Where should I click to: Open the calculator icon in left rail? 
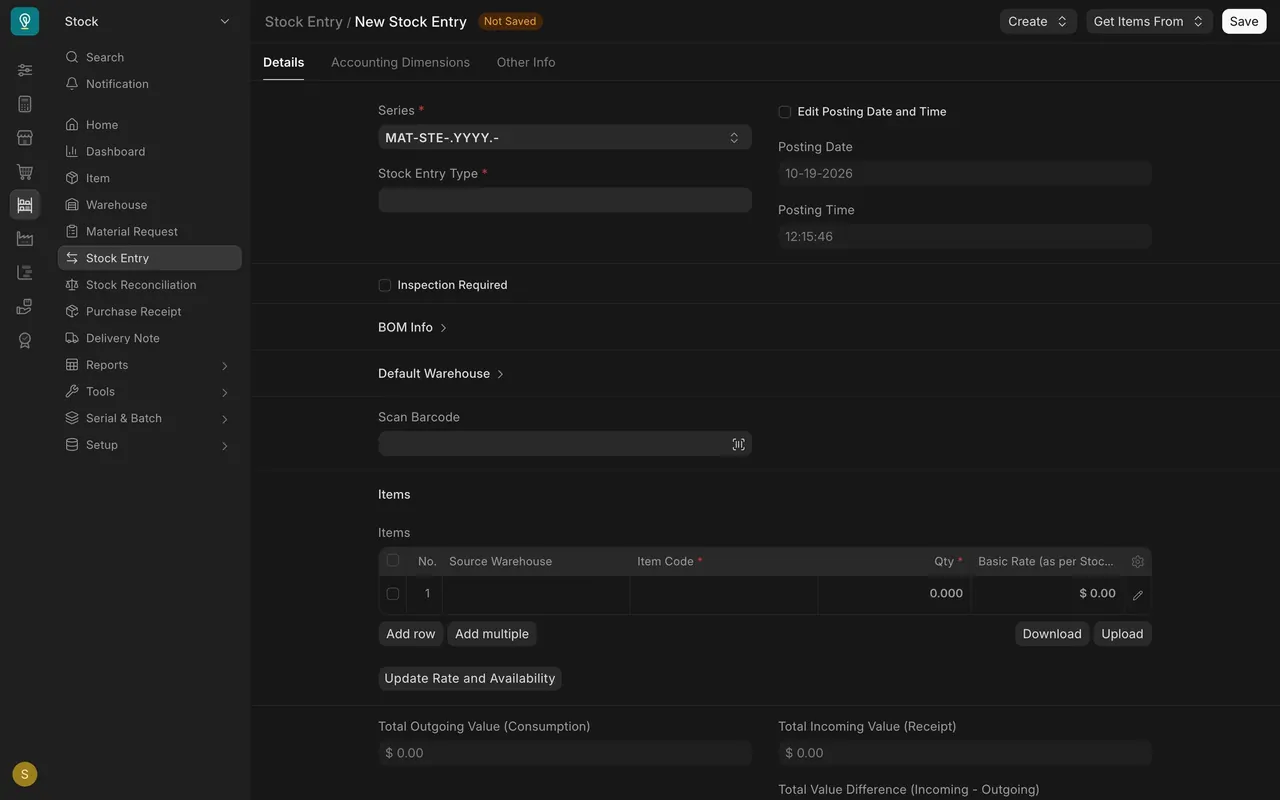coord(25,104)
